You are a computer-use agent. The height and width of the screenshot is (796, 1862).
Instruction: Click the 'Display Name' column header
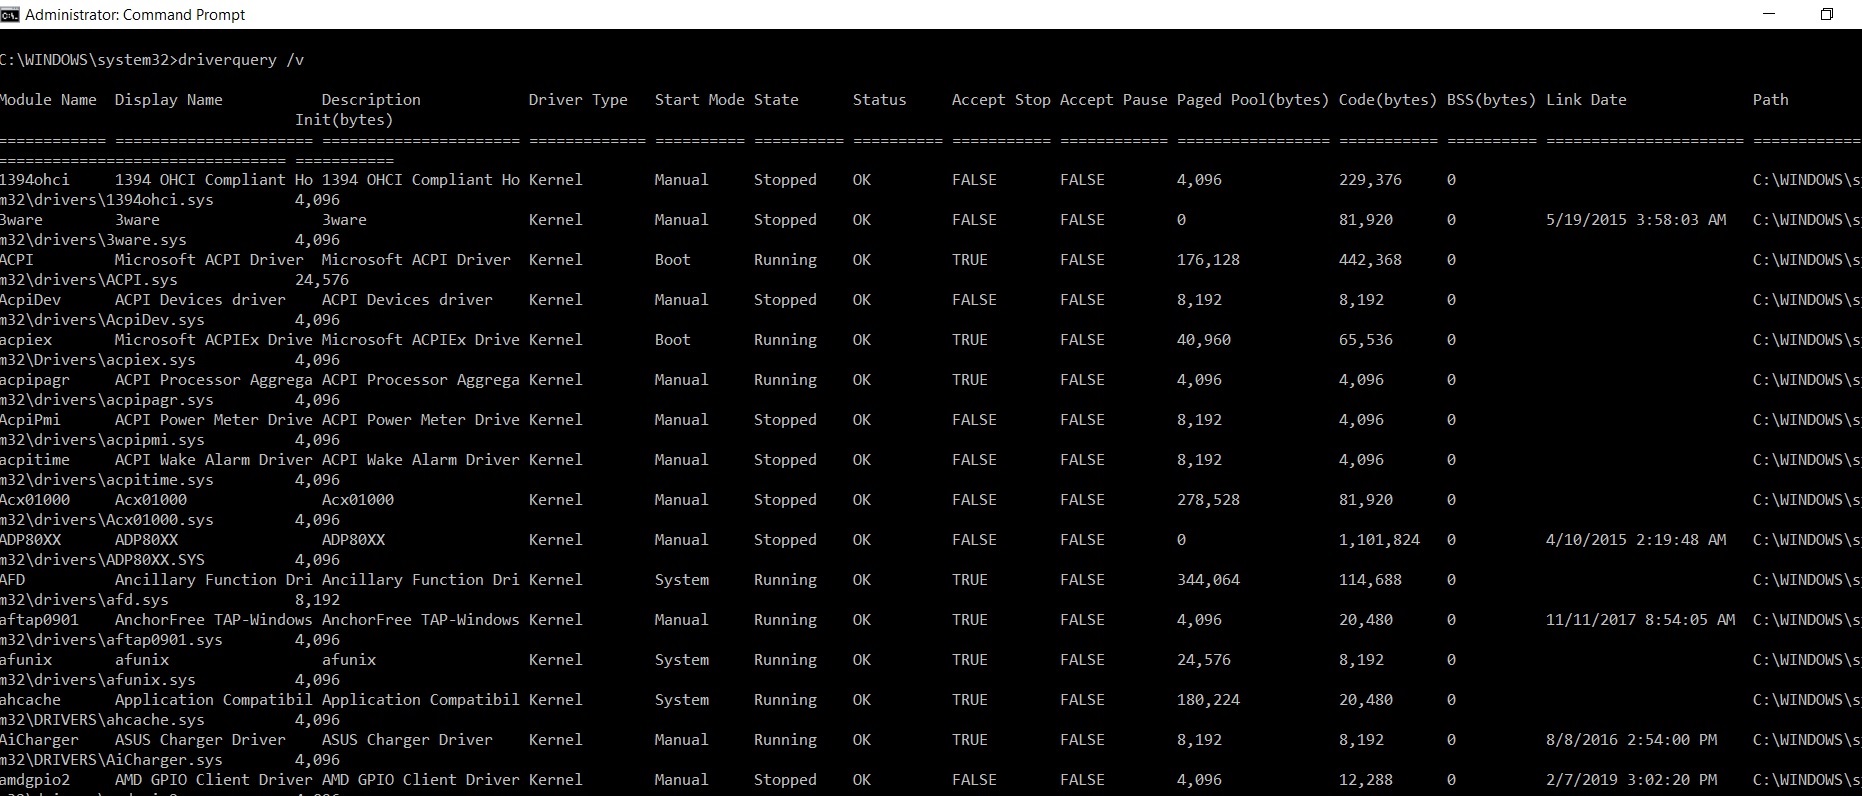[x=169, y=100]
